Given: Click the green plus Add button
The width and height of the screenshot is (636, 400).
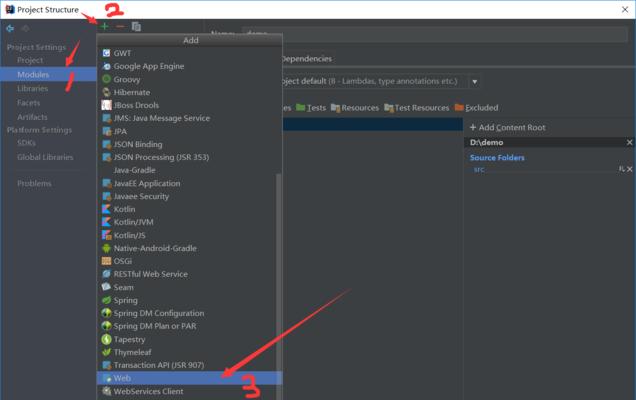Looking at the screenshot, I should (105, 26).
